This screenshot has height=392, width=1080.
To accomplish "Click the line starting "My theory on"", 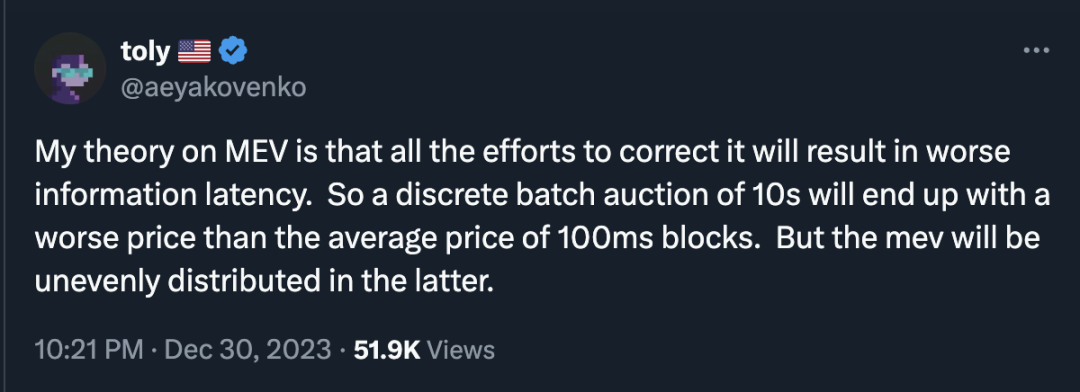I will tap(522, 153).
